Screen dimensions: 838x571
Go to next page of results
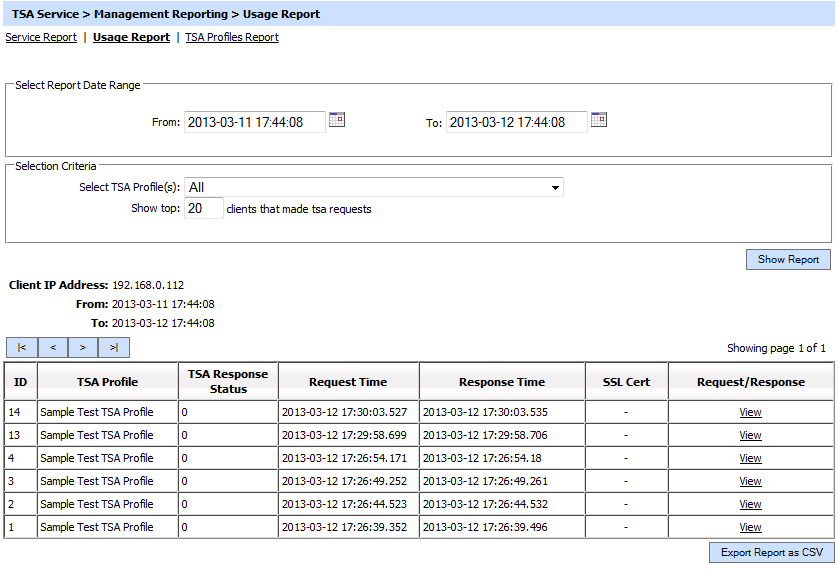click(x=83, y=348)
